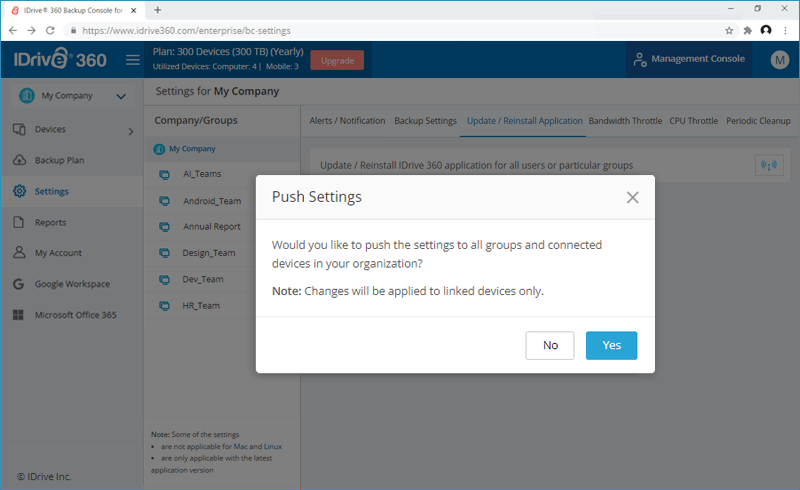Open the Management Console
The image size is (800, 490).
[689, 59]
